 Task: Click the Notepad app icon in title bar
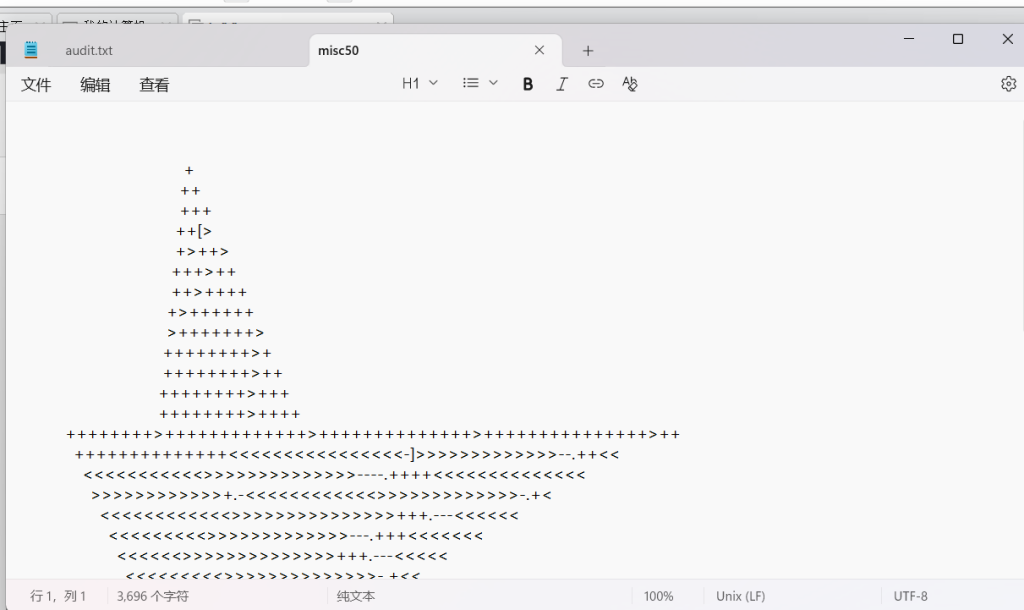pos(31,50)
